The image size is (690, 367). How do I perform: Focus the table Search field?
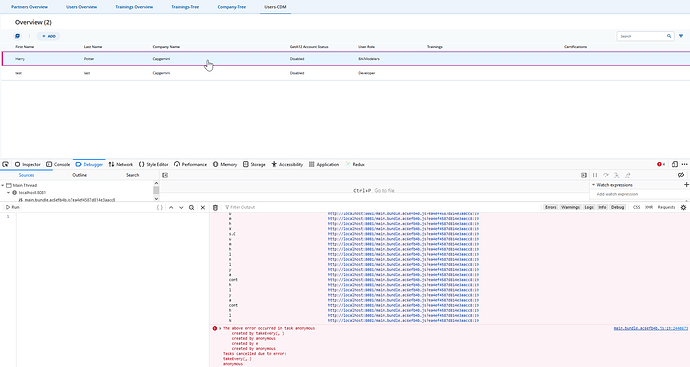point(641,36)
